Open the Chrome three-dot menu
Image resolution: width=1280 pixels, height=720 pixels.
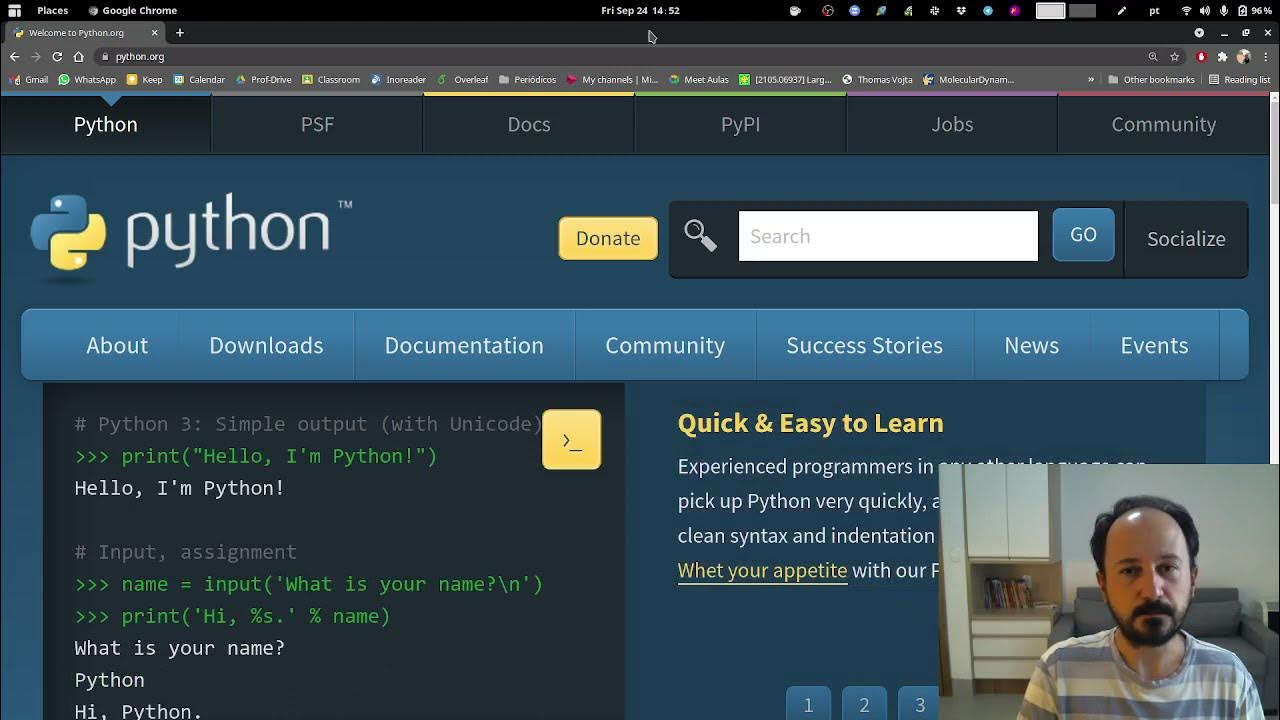tap(1267, 57)
